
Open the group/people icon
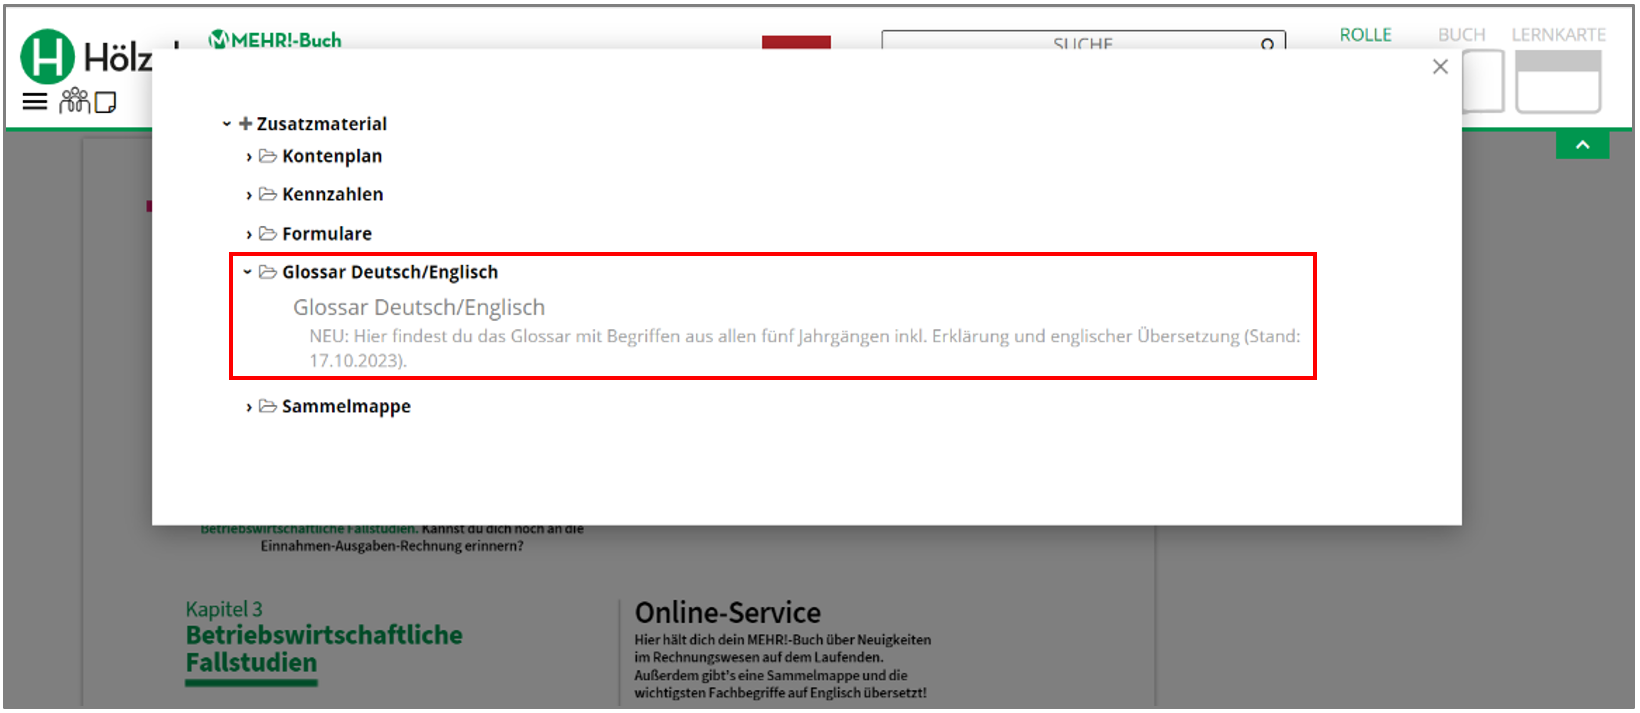point(75,100)
